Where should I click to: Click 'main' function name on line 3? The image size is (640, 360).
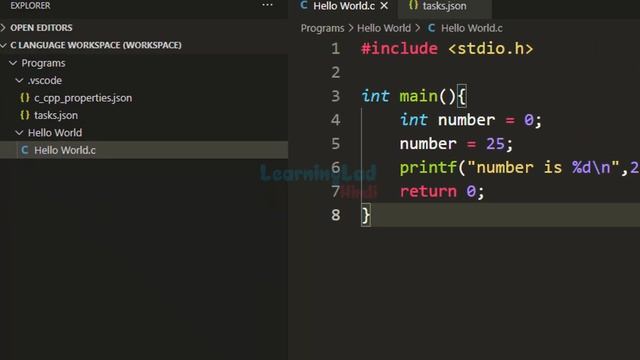[418, 96]
